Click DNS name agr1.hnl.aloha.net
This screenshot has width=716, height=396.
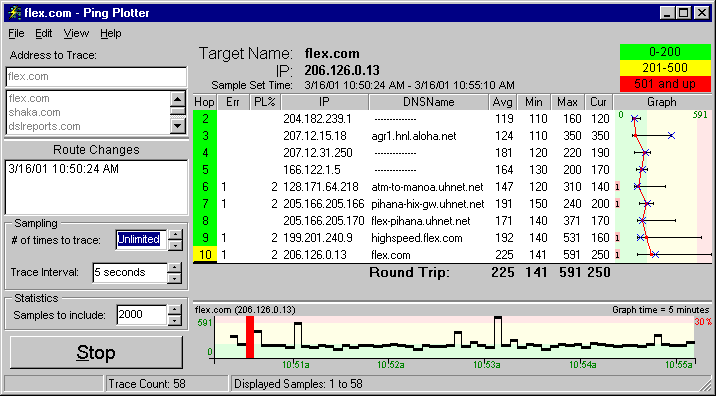414,136
